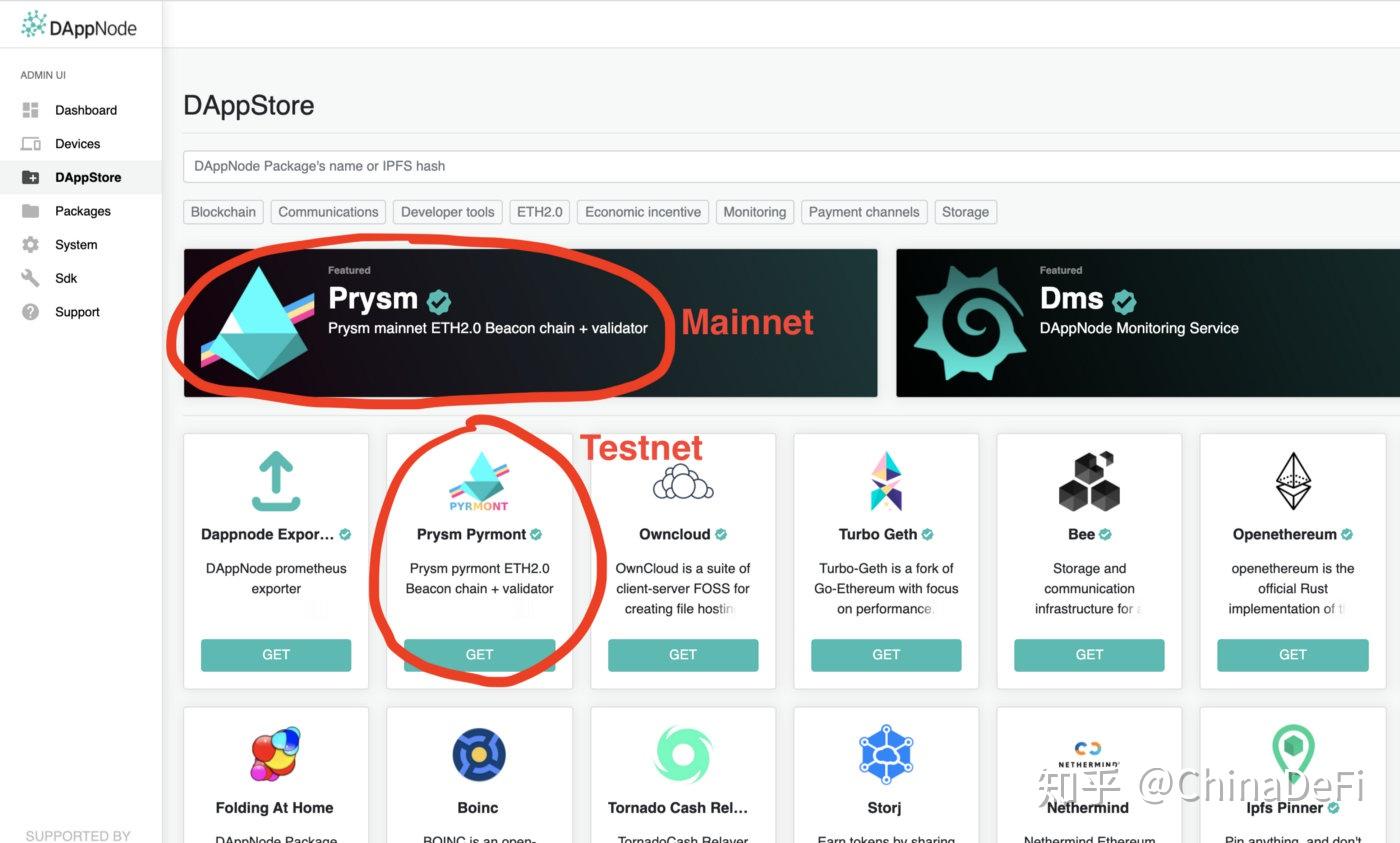The height and width of the screenshot is (843, 1400).
Task: Click the Prysm Pyrmont logo icon
Action: click(479, 481)
